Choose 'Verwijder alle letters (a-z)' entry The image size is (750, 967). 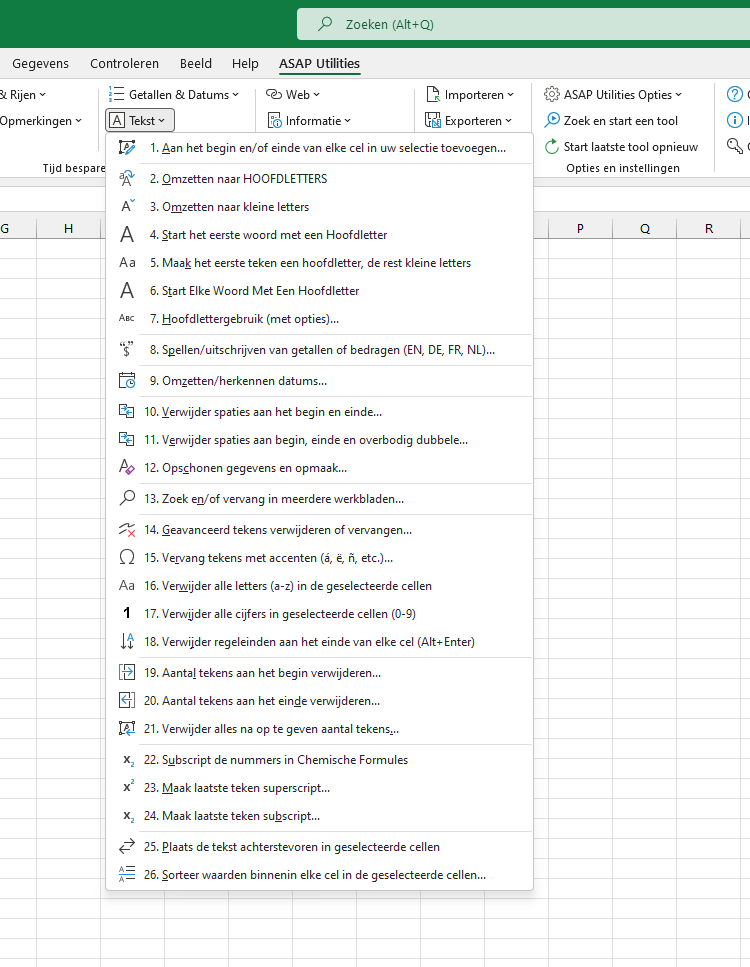[x=319, y=585]
